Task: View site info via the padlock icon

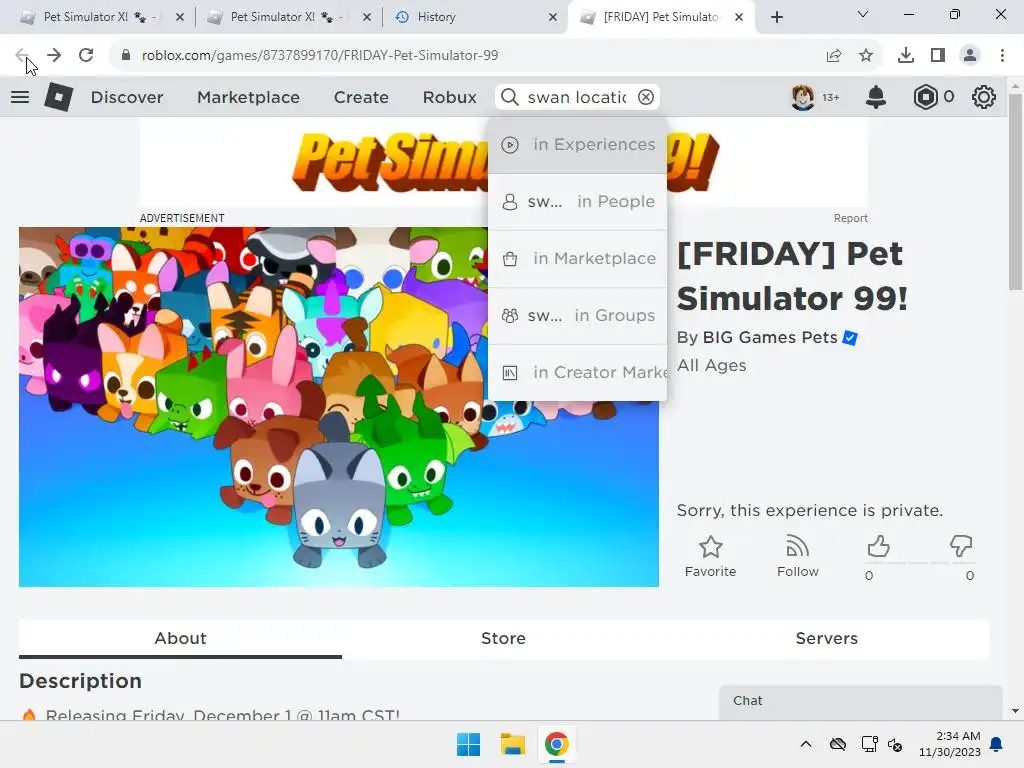Action: [x=126, y=56]
